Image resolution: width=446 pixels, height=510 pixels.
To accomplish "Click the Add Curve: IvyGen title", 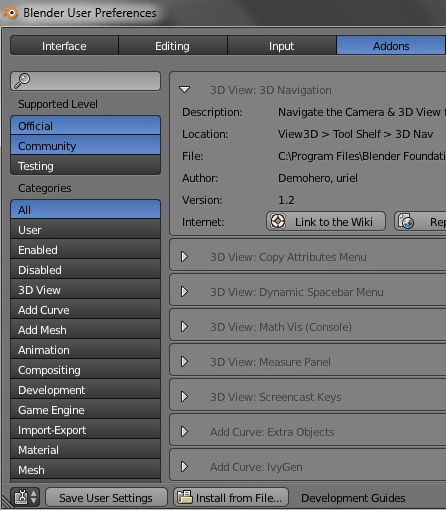I will (256, 467).
